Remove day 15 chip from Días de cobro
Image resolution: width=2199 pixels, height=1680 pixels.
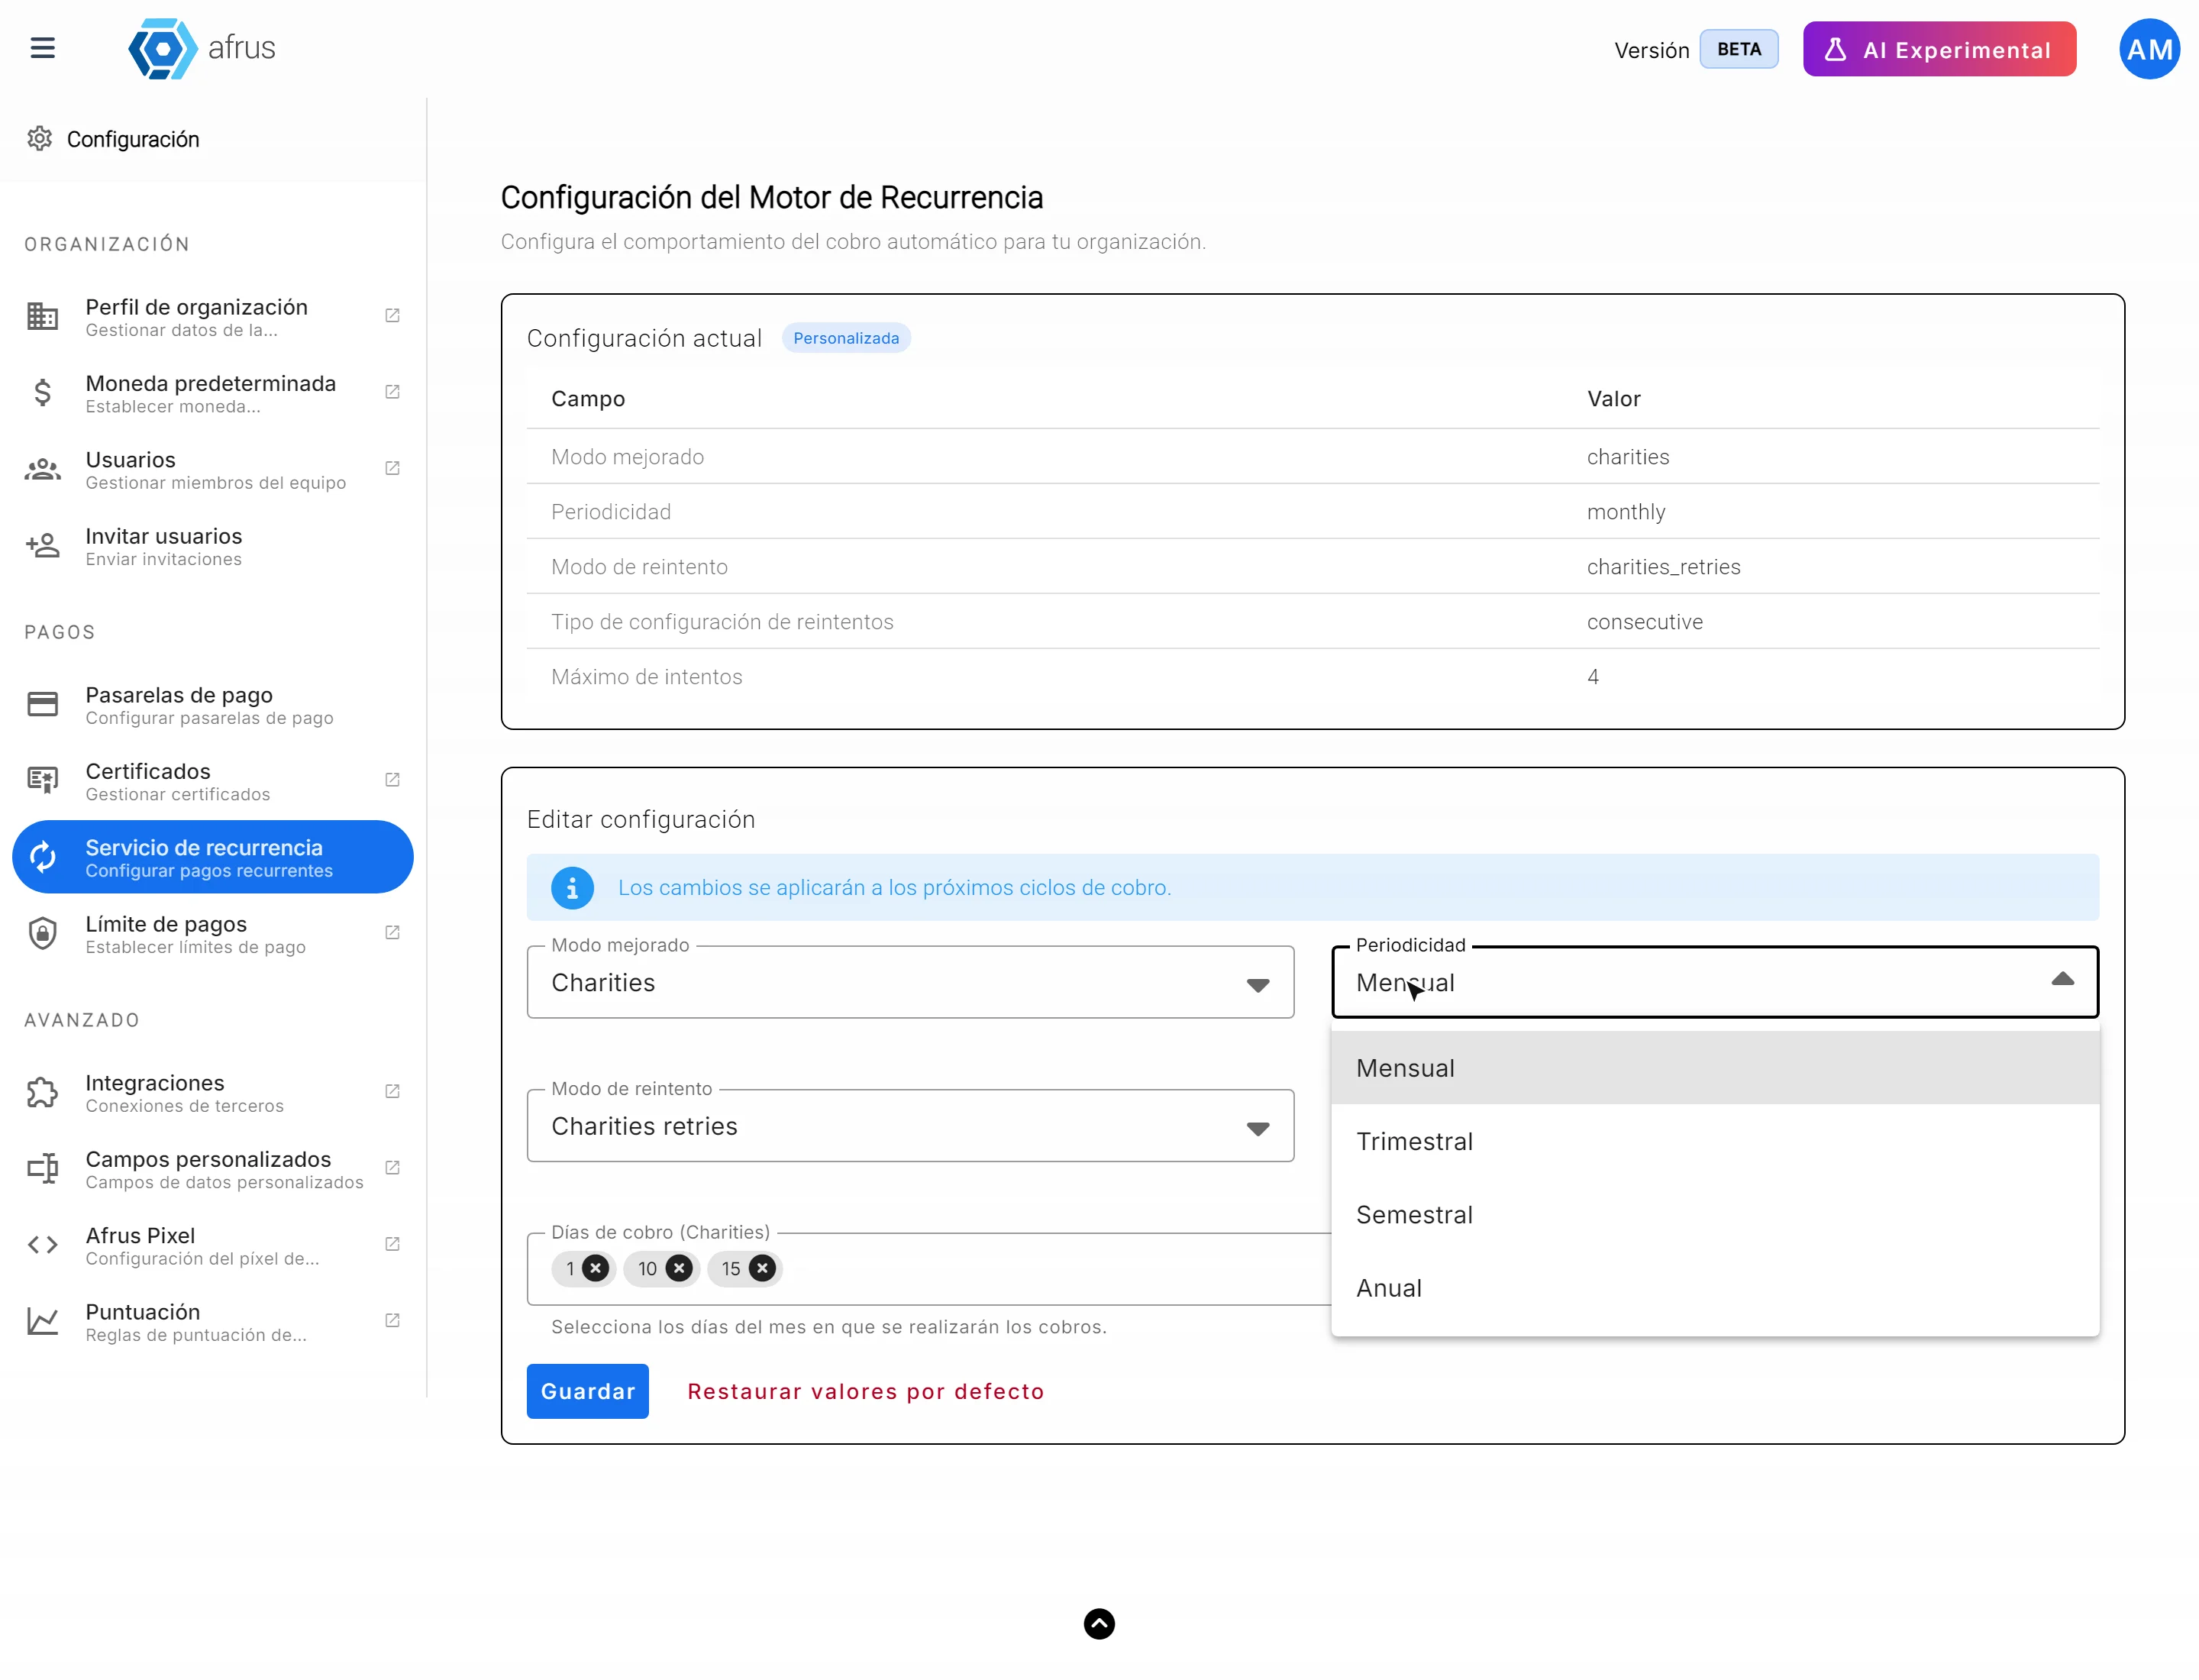762,1268
